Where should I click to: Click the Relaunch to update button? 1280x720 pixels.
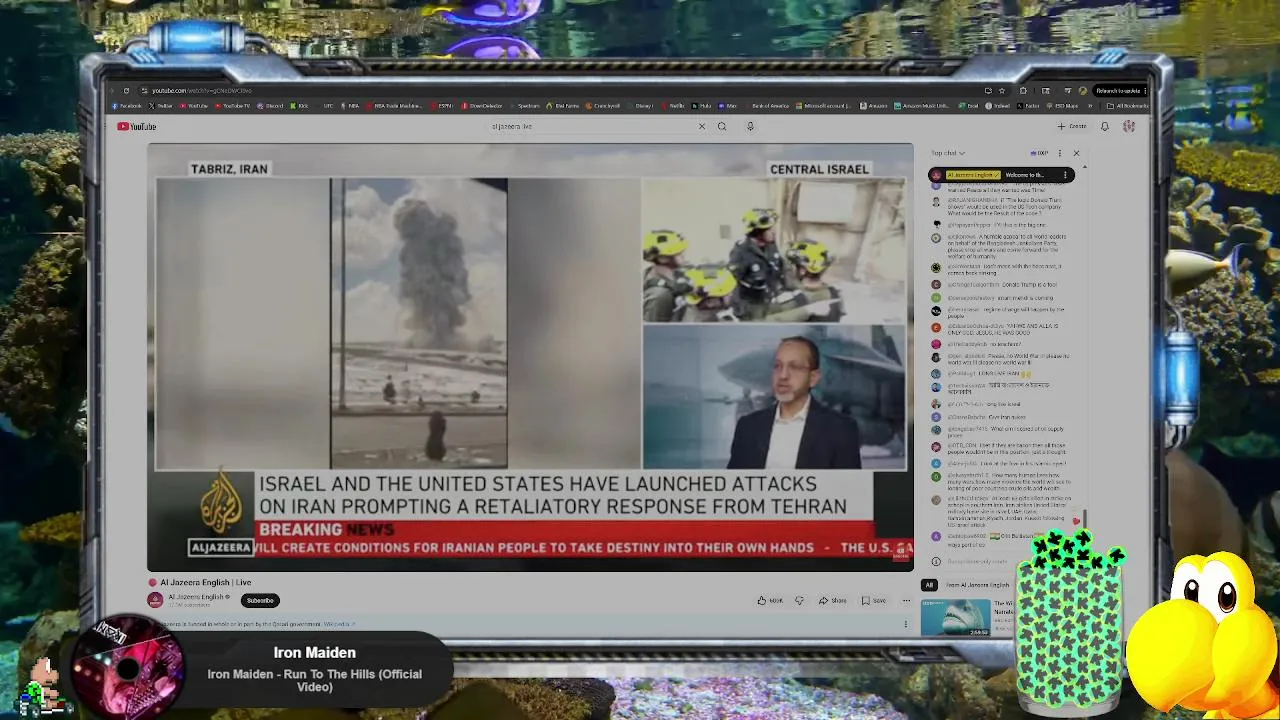1121,91
